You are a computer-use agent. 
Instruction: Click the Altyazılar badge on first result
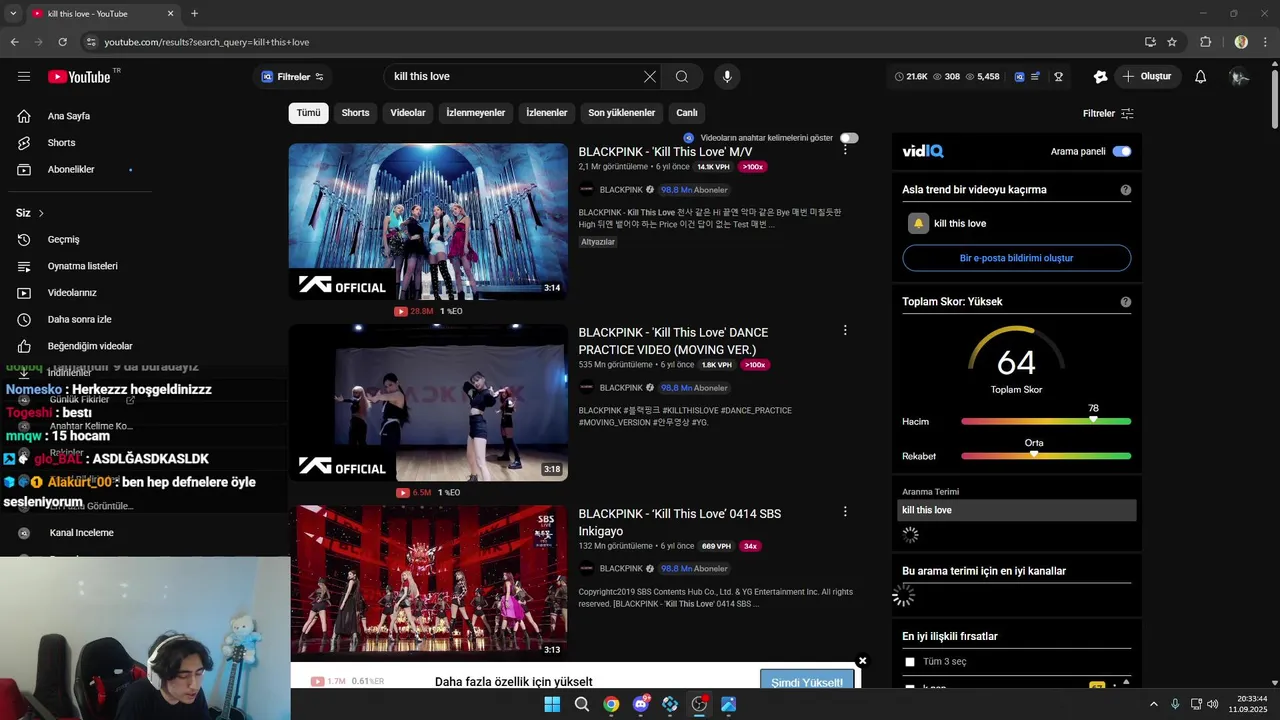point(598,242)
